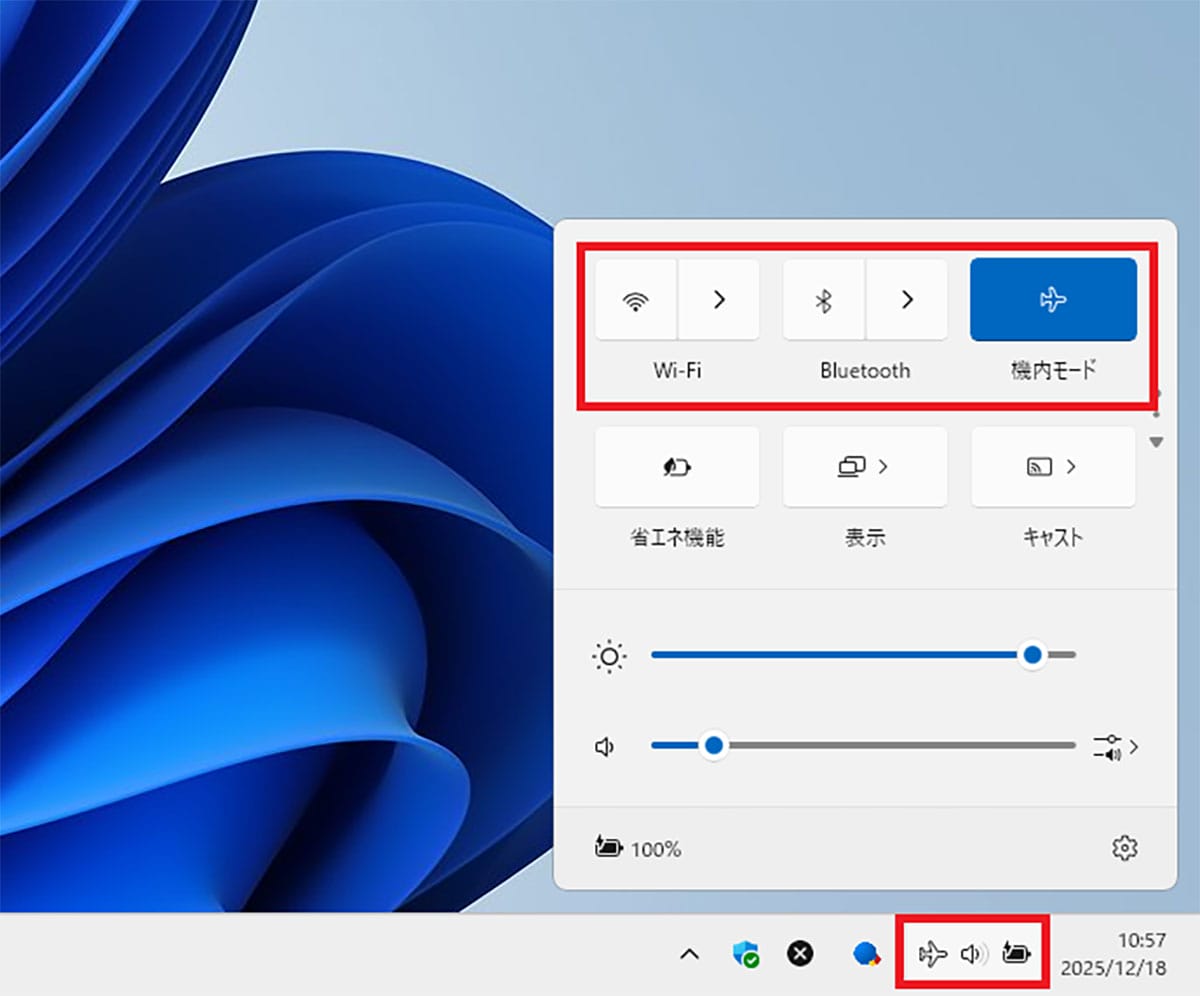Show hidden taskbar icons with the chevron
Screen dimensions: 1200x996
pyautogui.click(x=689, y=953)
